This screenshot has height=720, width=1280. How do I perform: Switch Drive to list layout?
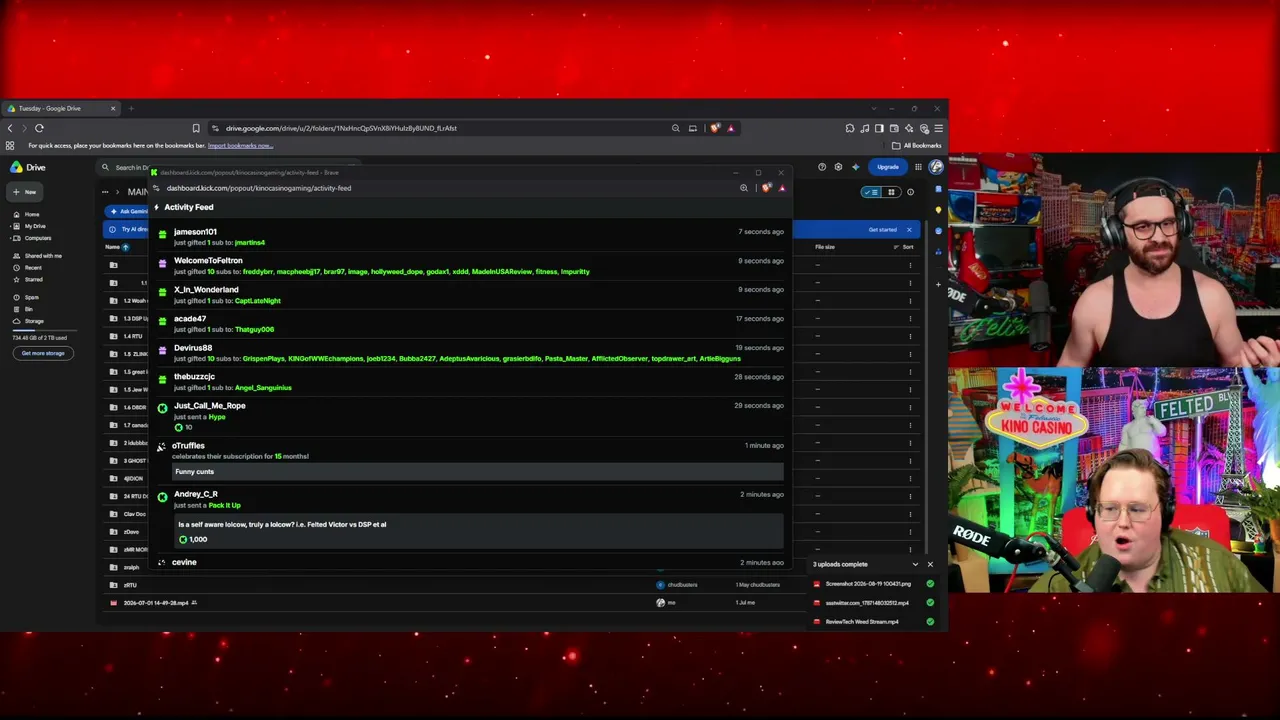coord(872,192)
